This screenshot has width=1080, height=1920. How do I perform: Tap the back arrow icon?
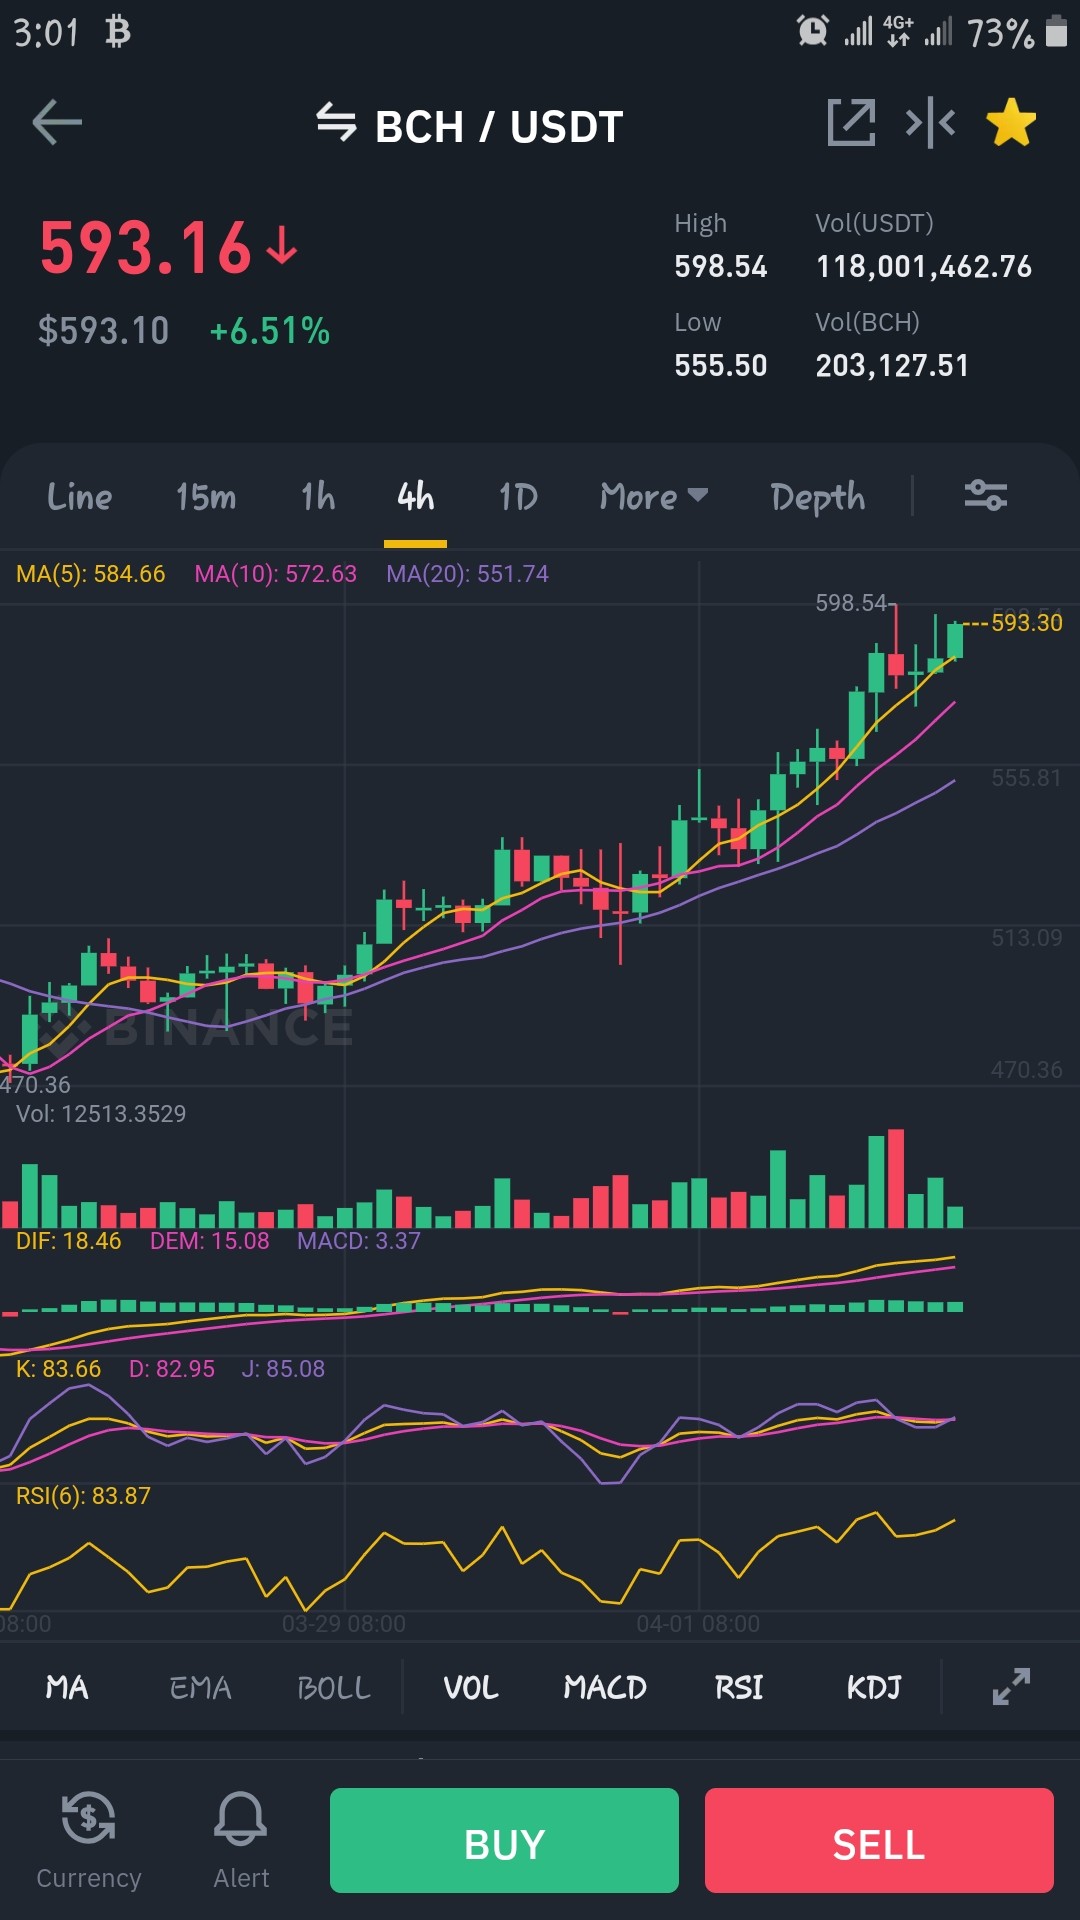[57, 123]
